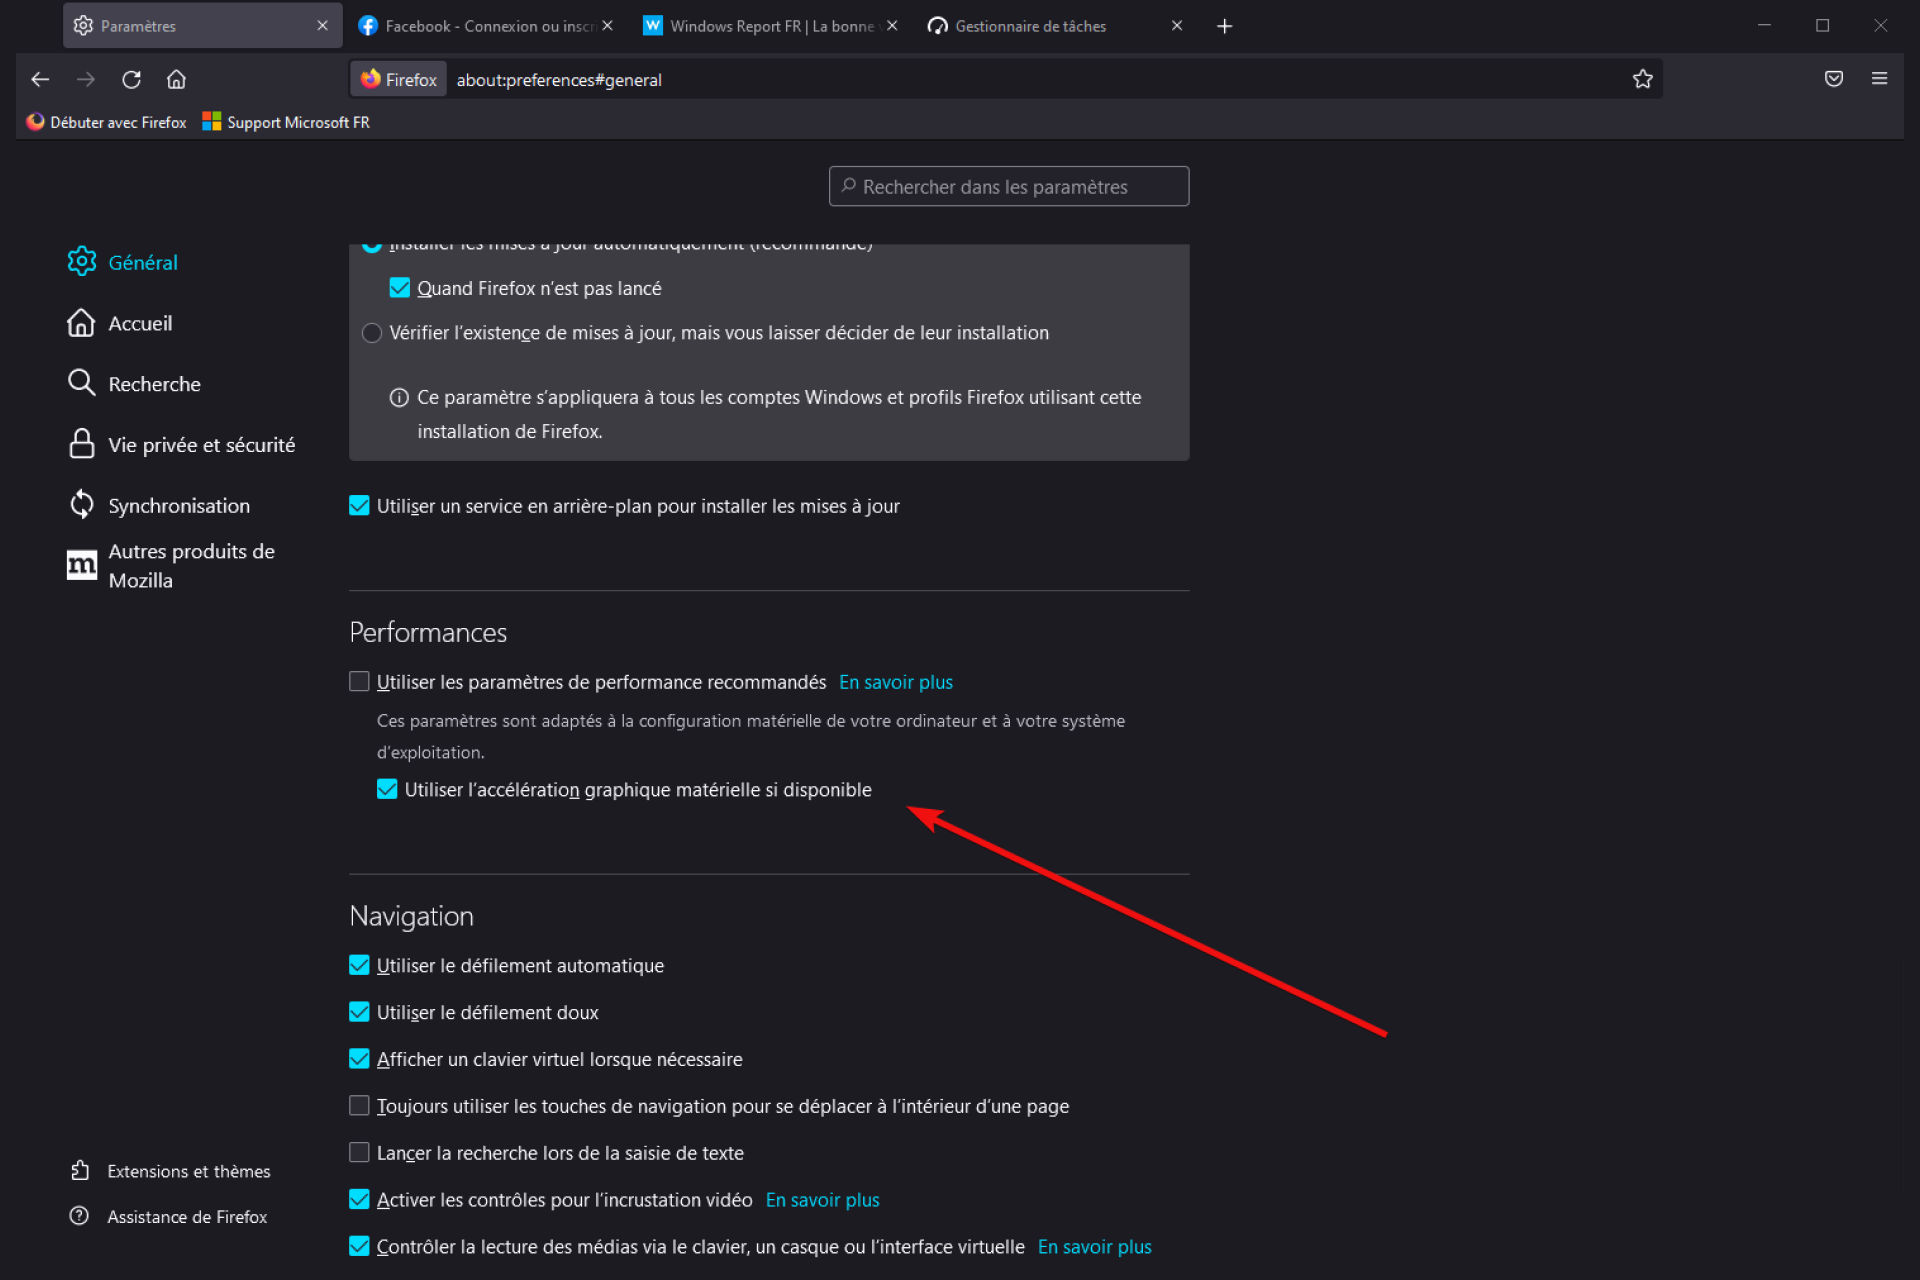Select Vérifier l'existence de mises à jour radio
The height and width of the screenshot is (1280, 1920).
click(372, 333)
